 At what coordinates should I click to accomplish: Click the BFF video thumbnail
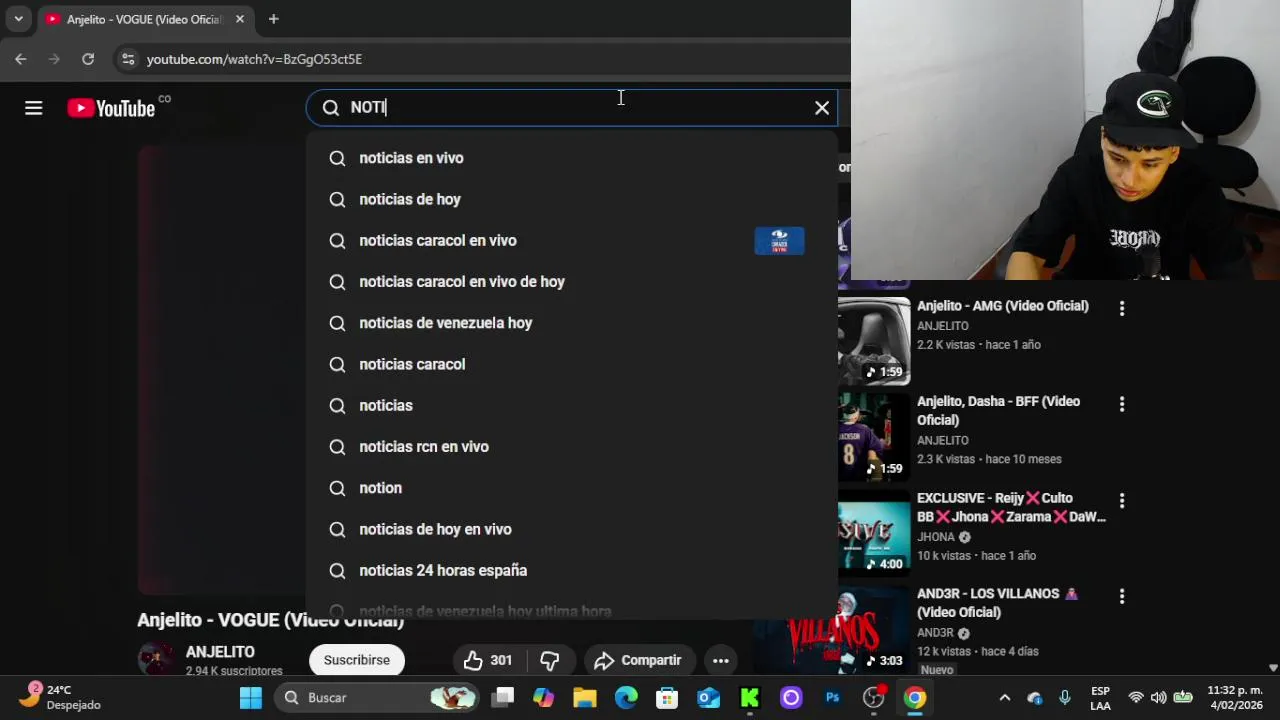click(x=874, y=437)
